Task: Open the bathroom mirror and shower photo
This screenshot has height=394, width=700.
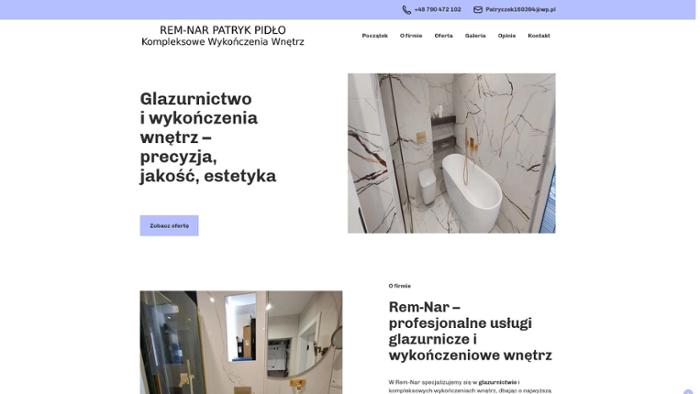Action: (x=241, y=342)
